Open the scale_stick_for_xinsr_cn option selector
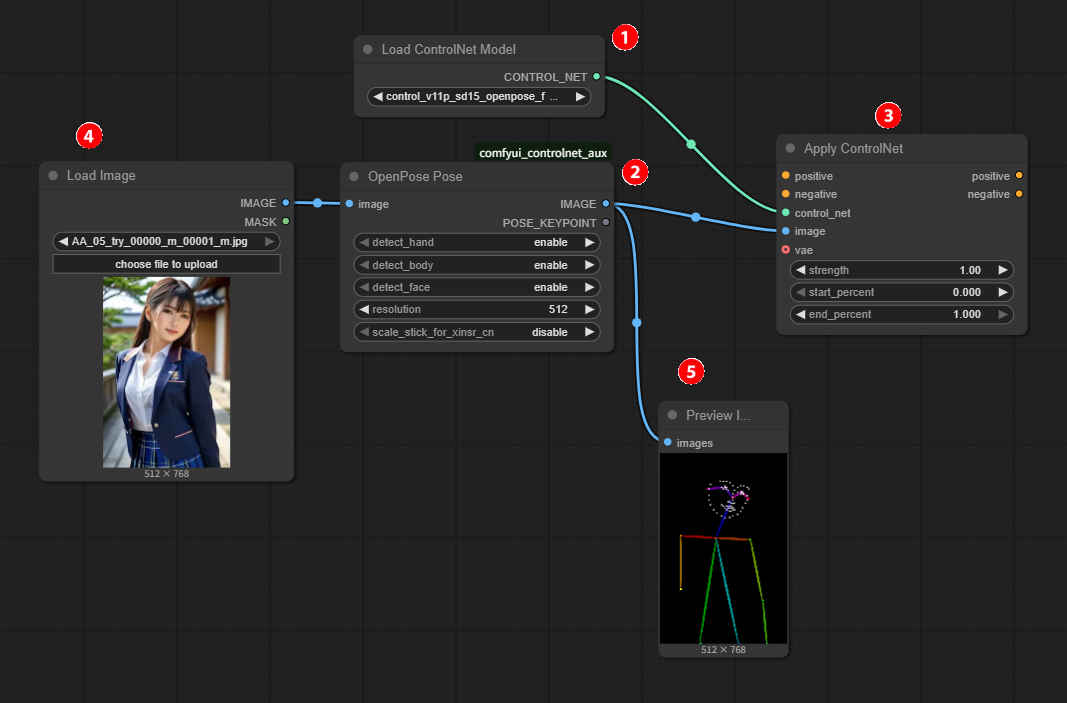 pyautogui.click(x=477, y=332)
